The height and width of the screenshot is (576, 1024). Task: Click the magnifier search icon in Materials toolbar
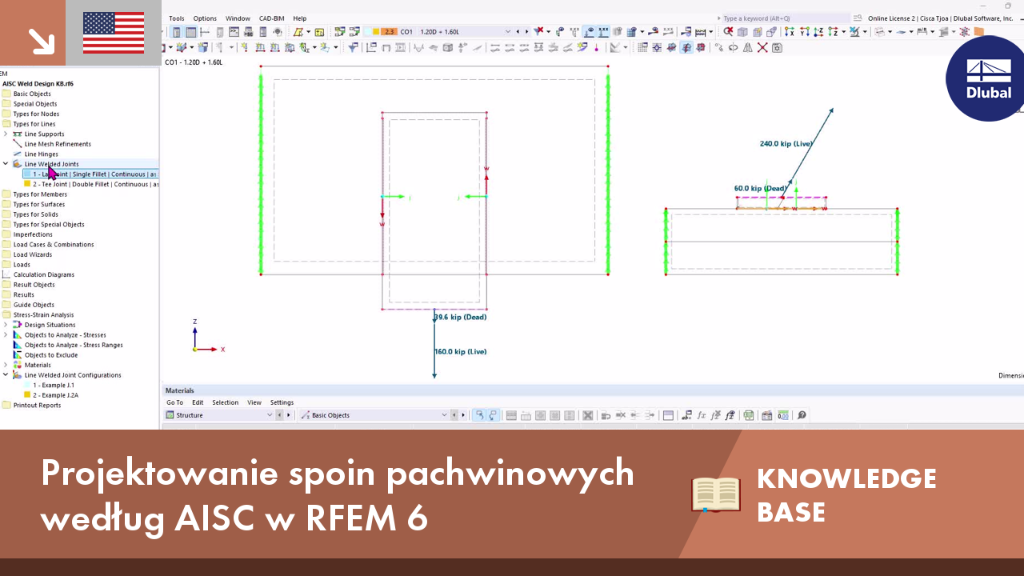802,415
